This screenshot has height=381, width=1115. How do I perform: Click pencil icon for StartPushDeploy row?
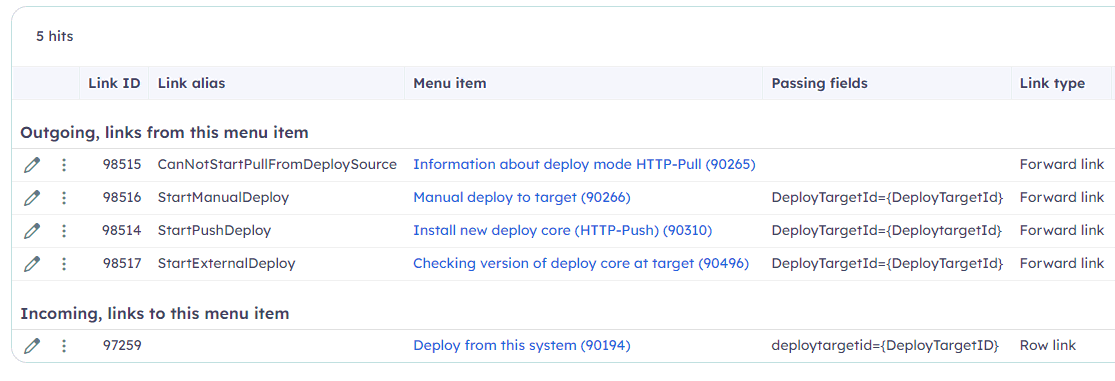31,231
